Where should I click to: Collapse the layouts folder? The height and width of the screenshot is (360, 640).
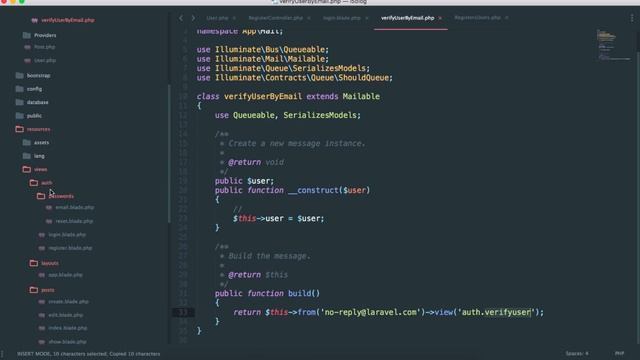pos(34,263)
